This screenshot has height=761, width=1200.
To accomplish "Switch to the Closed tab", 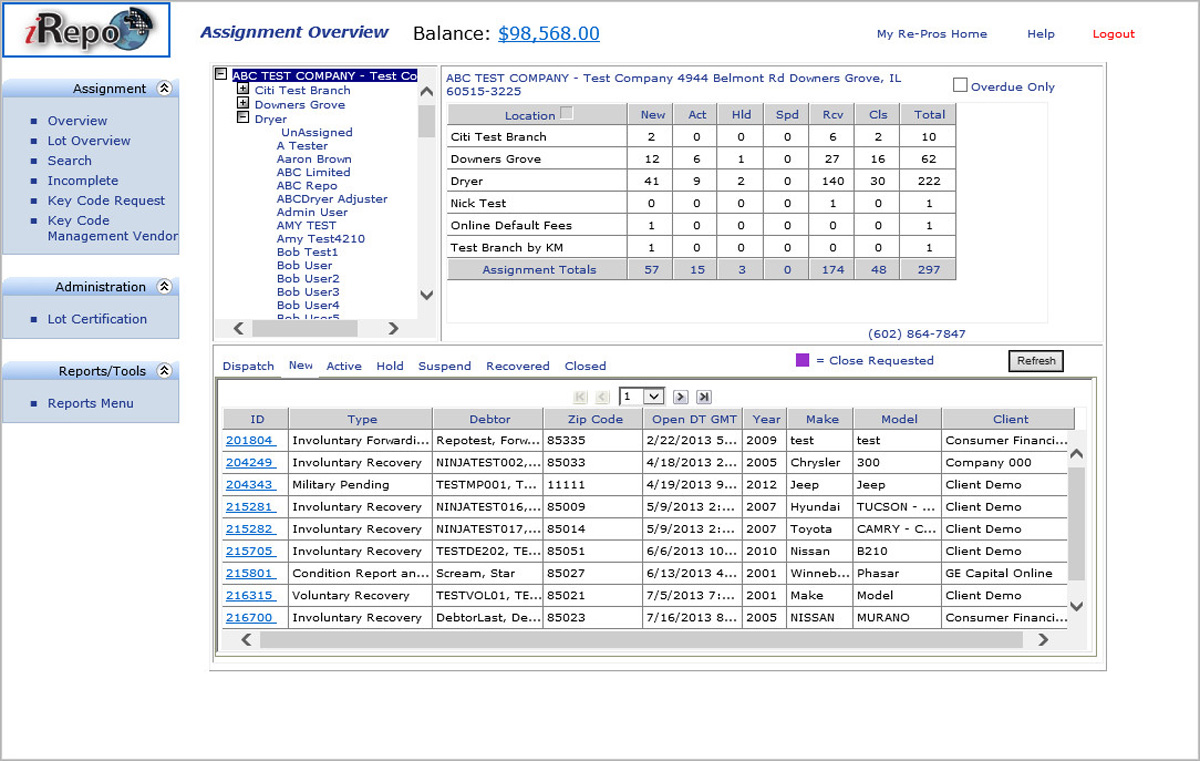I will coord(586,366).
